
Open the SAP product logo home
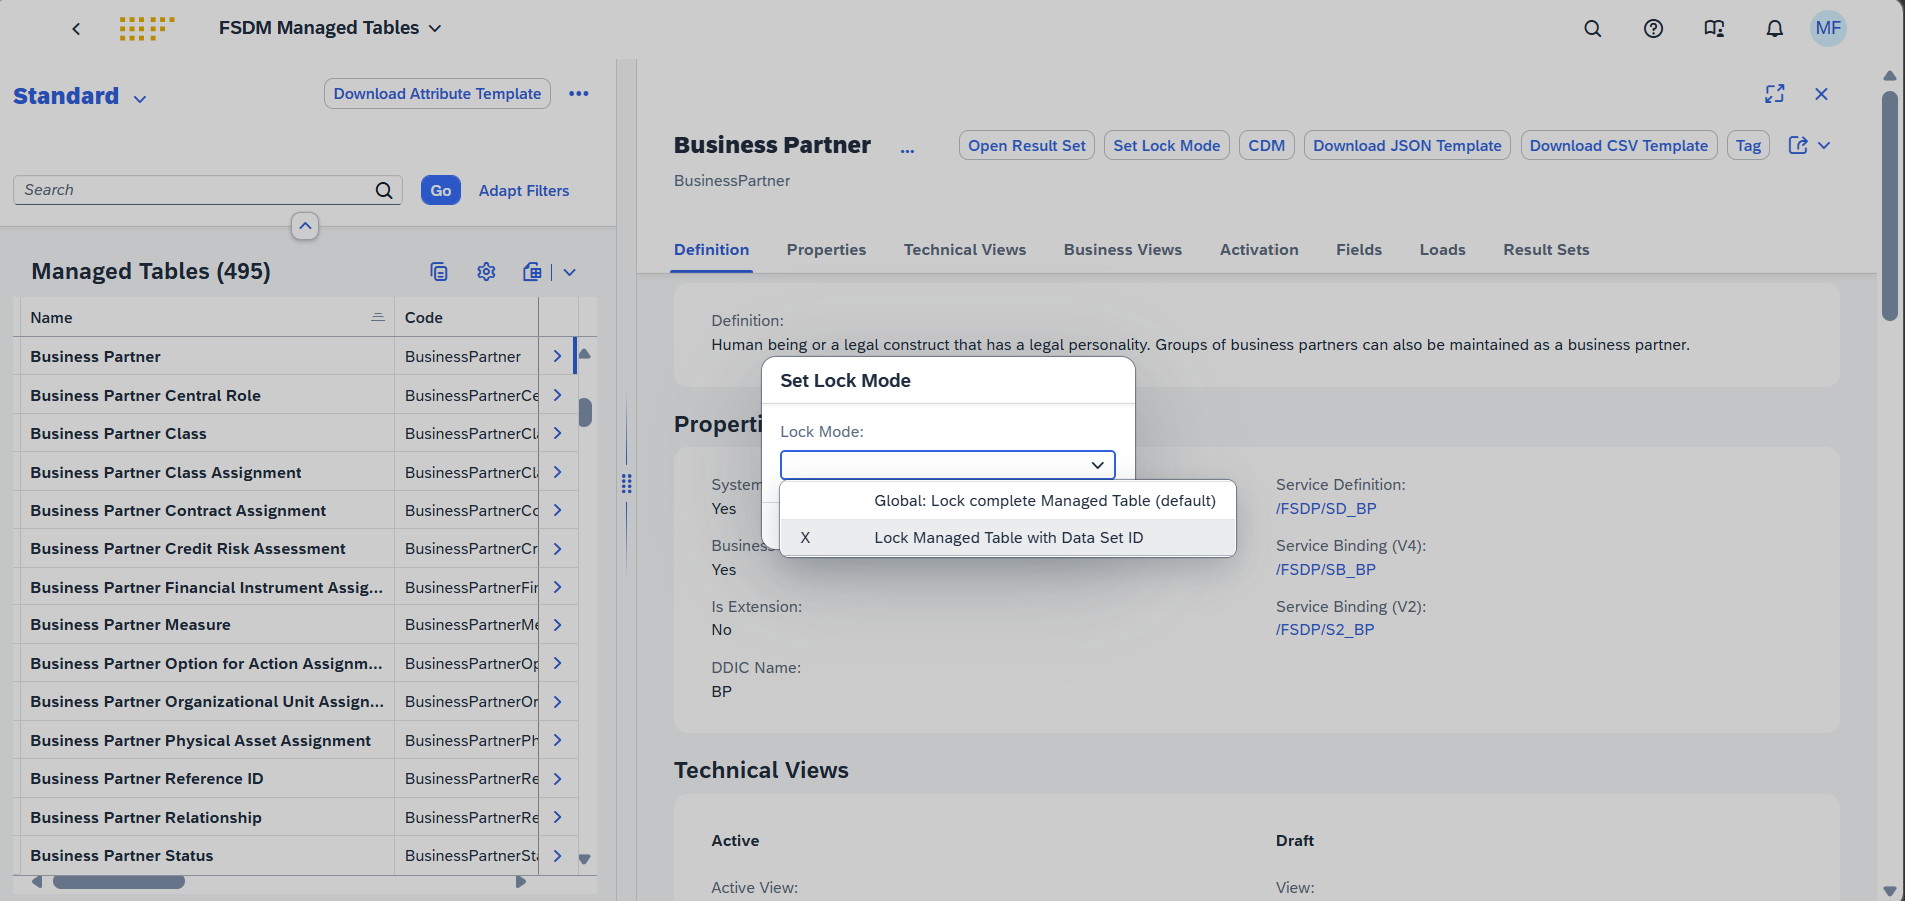click(147, 28)
